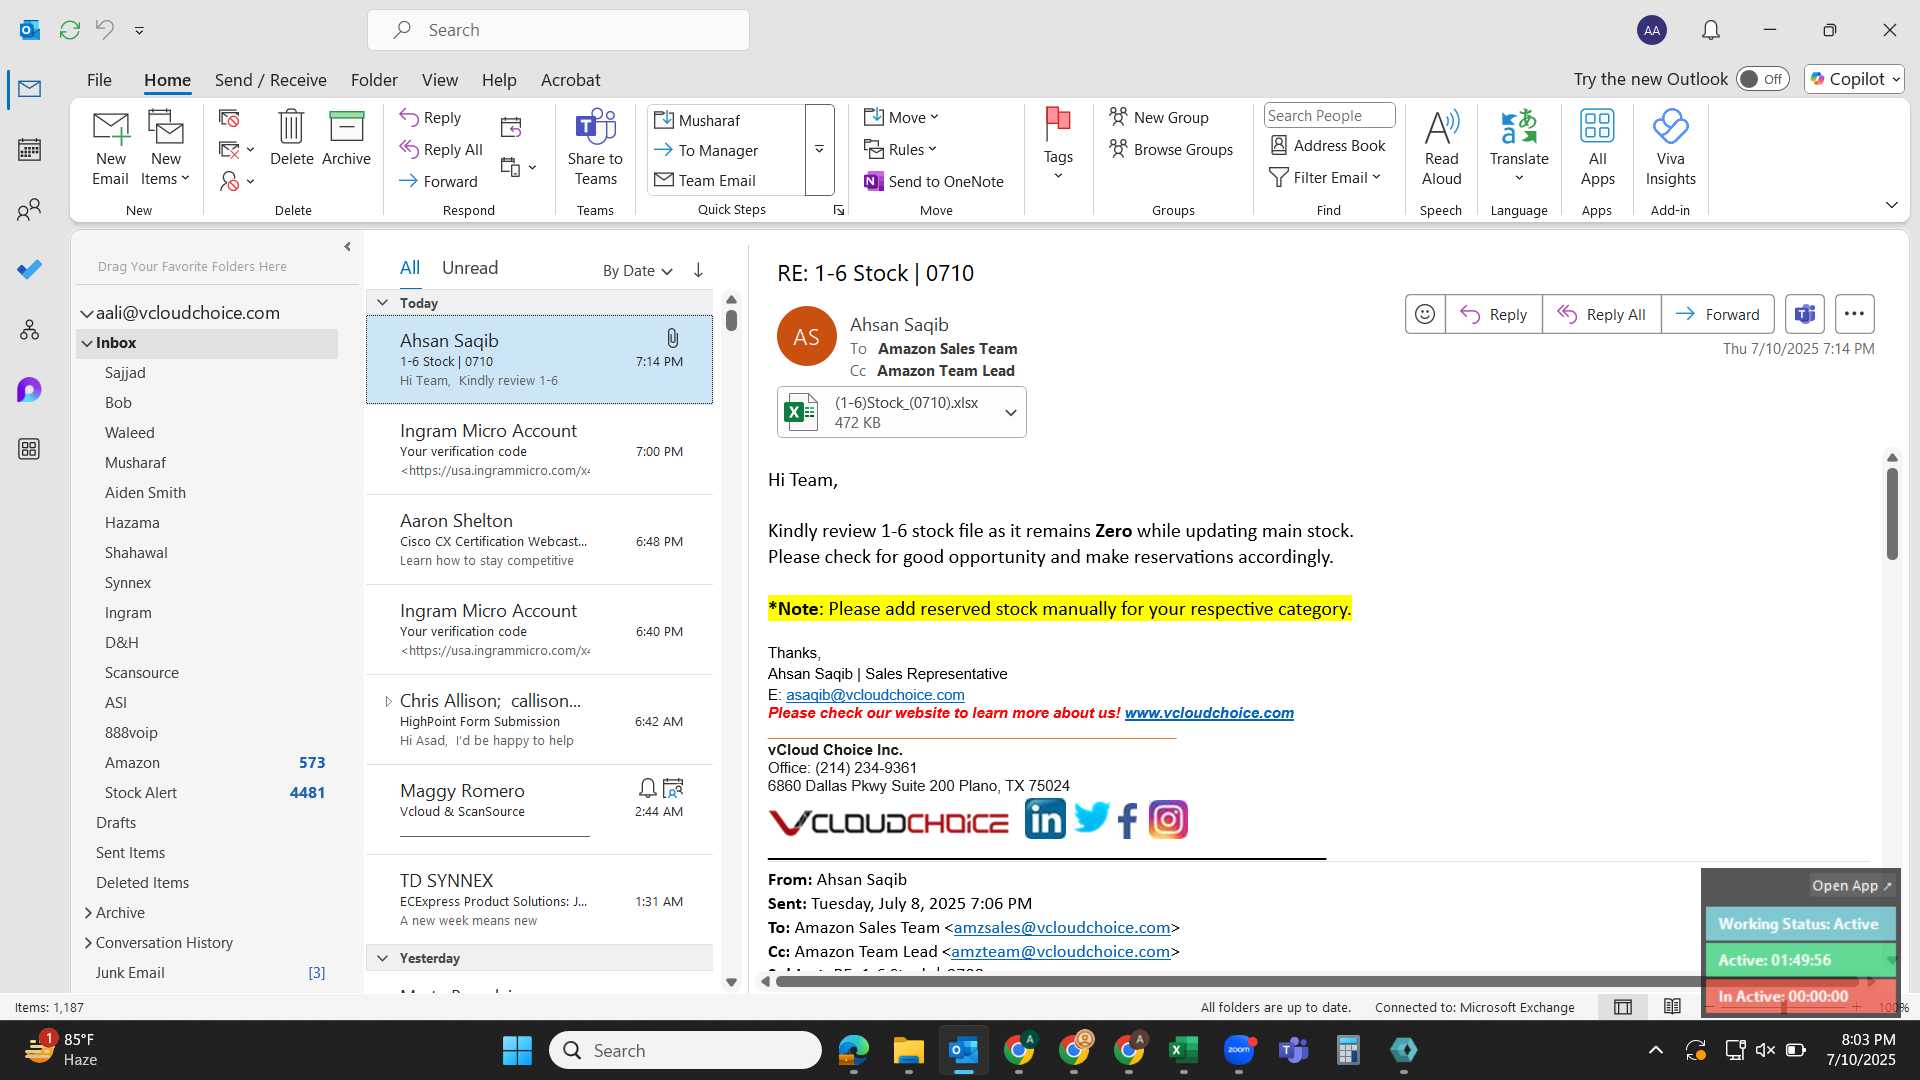Image resolution: width=1920 pixels, height=1080 pixels.
Task: Switch to Normal view in status bar
Action: pyautogui.click(x=1623, y=1007)
